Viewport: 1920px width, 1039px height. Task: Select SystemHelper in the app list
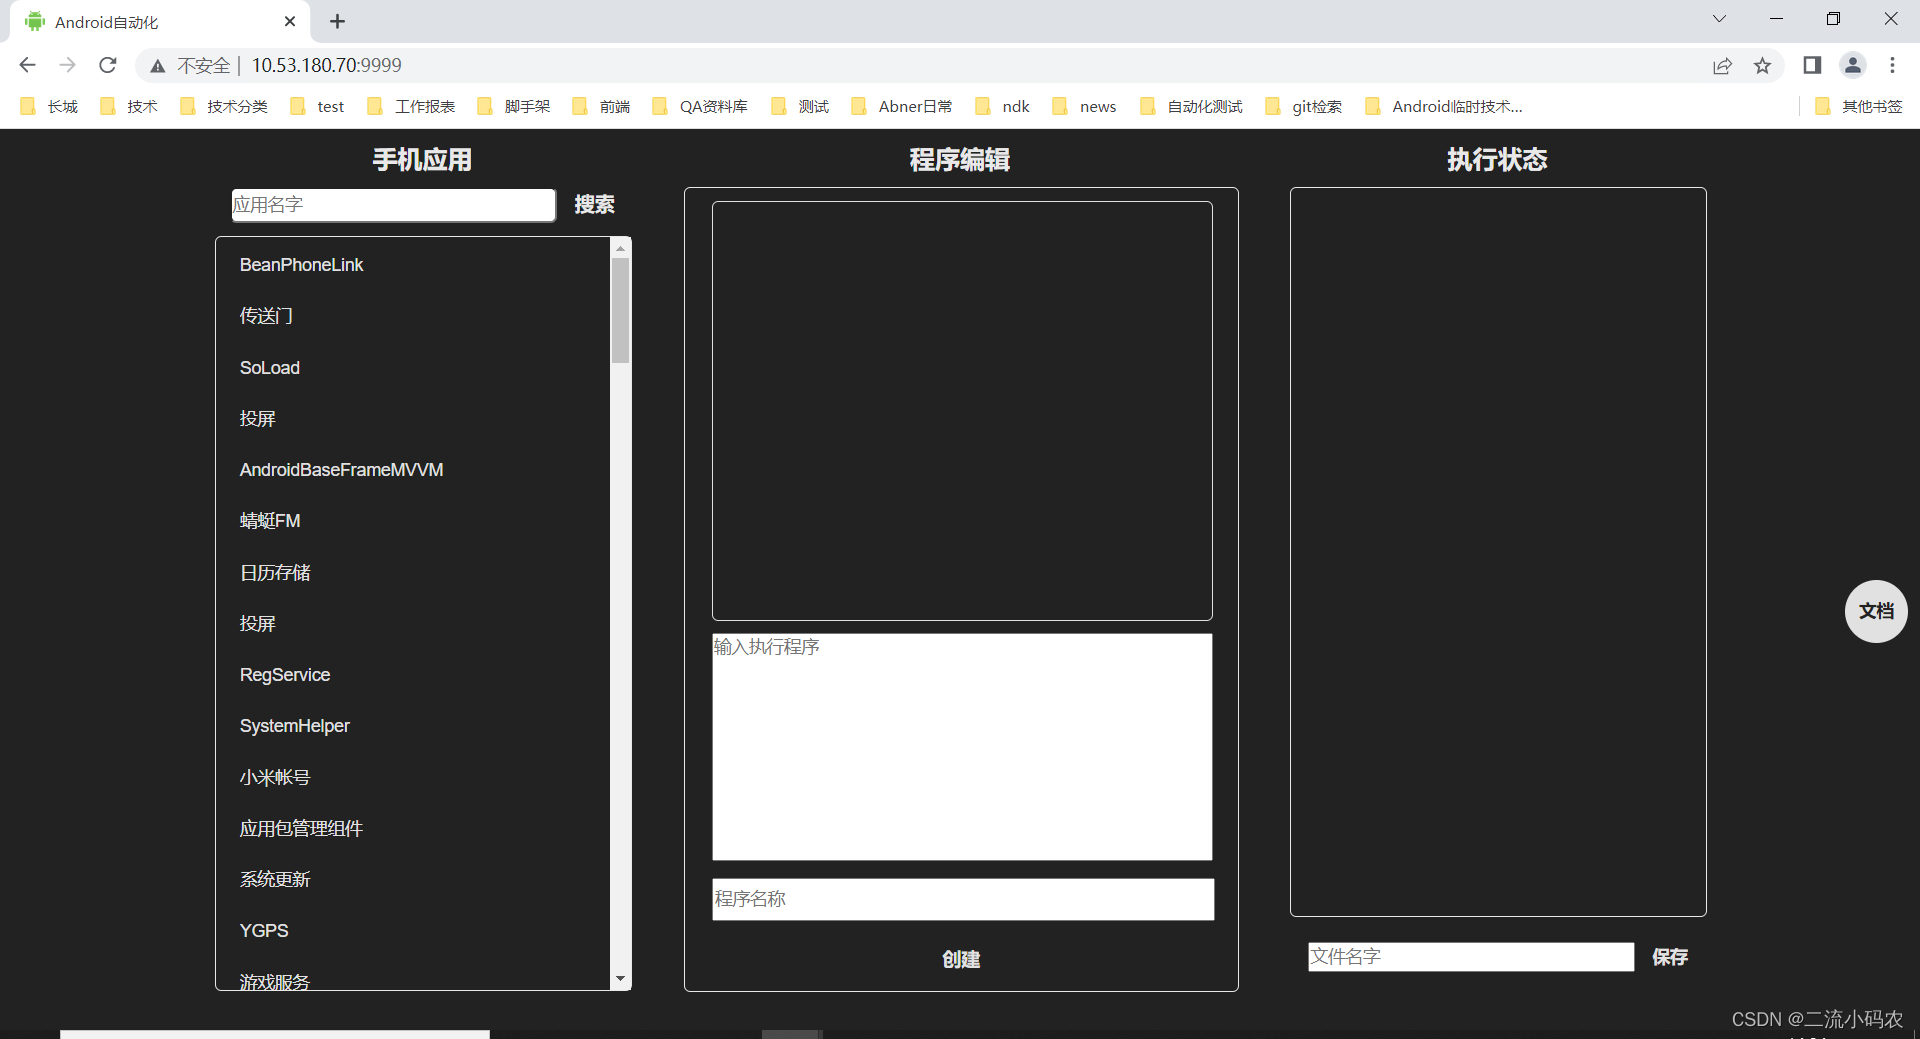[x=295, y=726]
